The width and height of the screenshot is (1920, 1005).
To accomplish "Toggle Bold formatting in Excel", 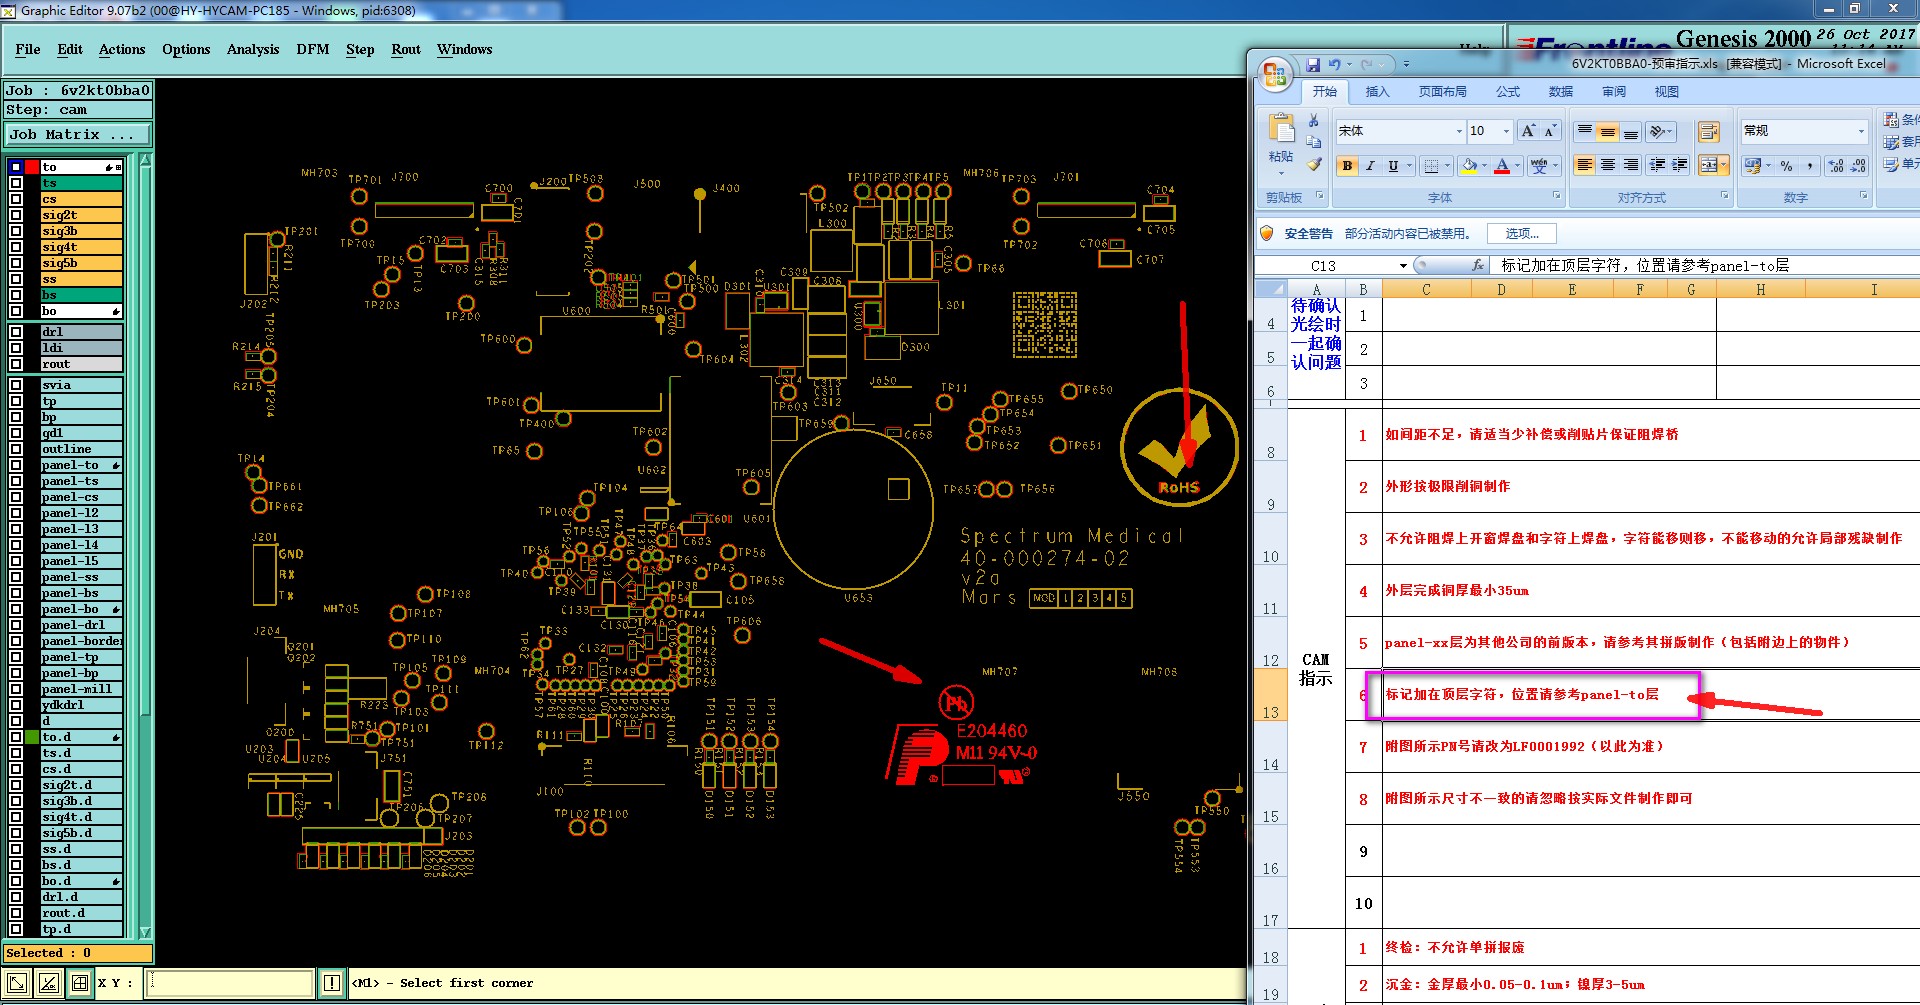I will 1347,166.
